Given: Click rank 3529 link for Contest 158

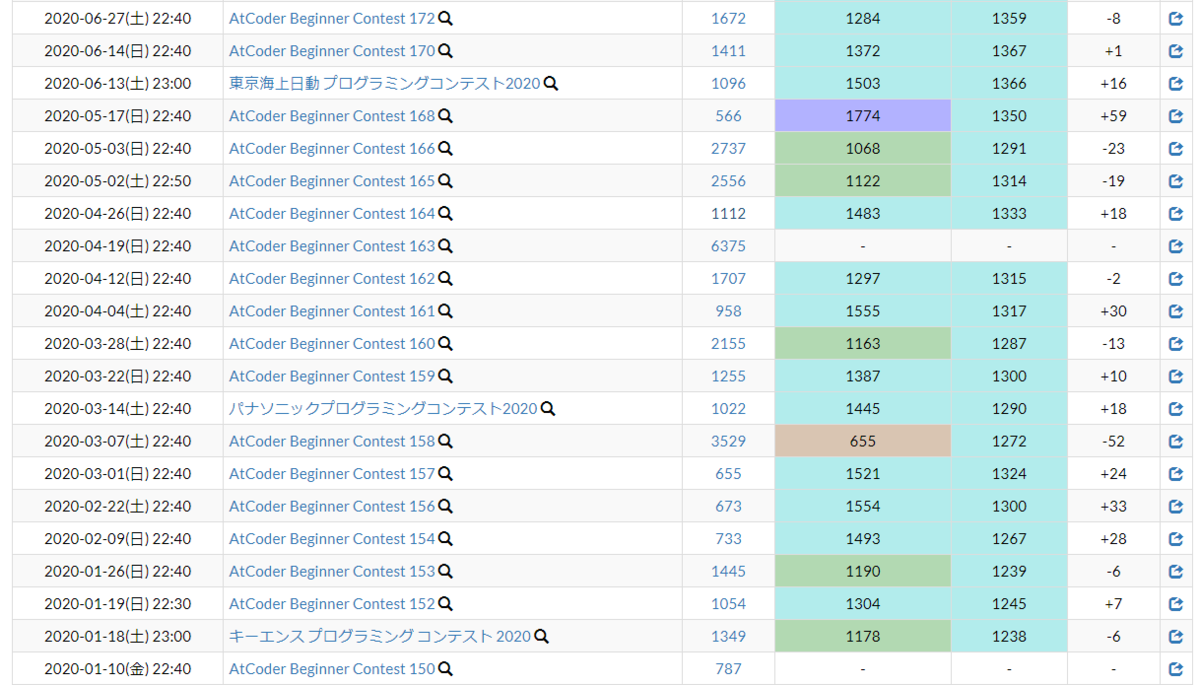Looking at the screenshot, I should coord(729,441).
